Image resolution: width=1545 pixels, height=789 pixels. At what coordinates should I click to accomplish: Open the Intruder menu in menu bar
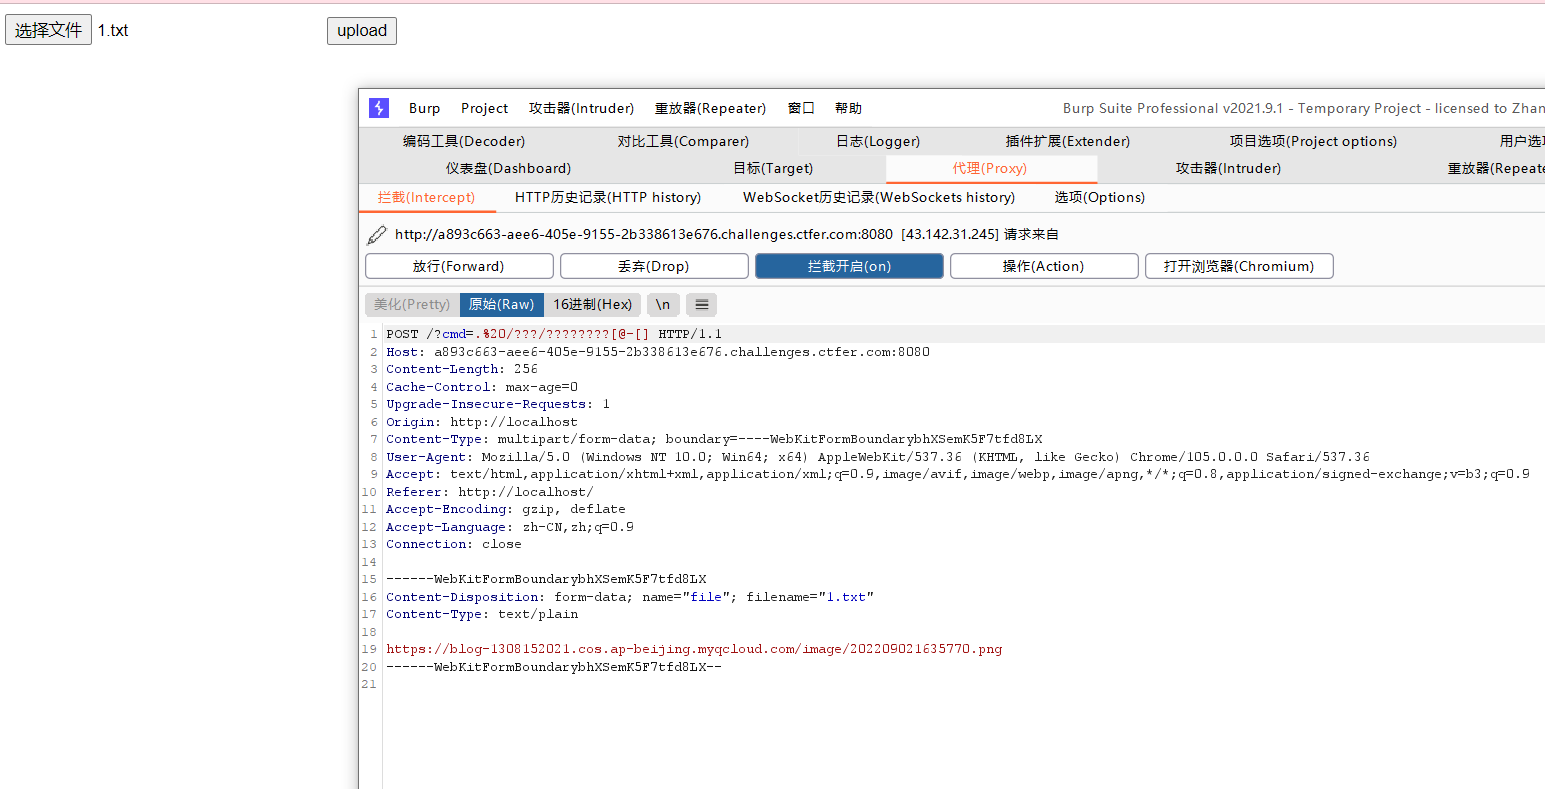coord(581,108)
